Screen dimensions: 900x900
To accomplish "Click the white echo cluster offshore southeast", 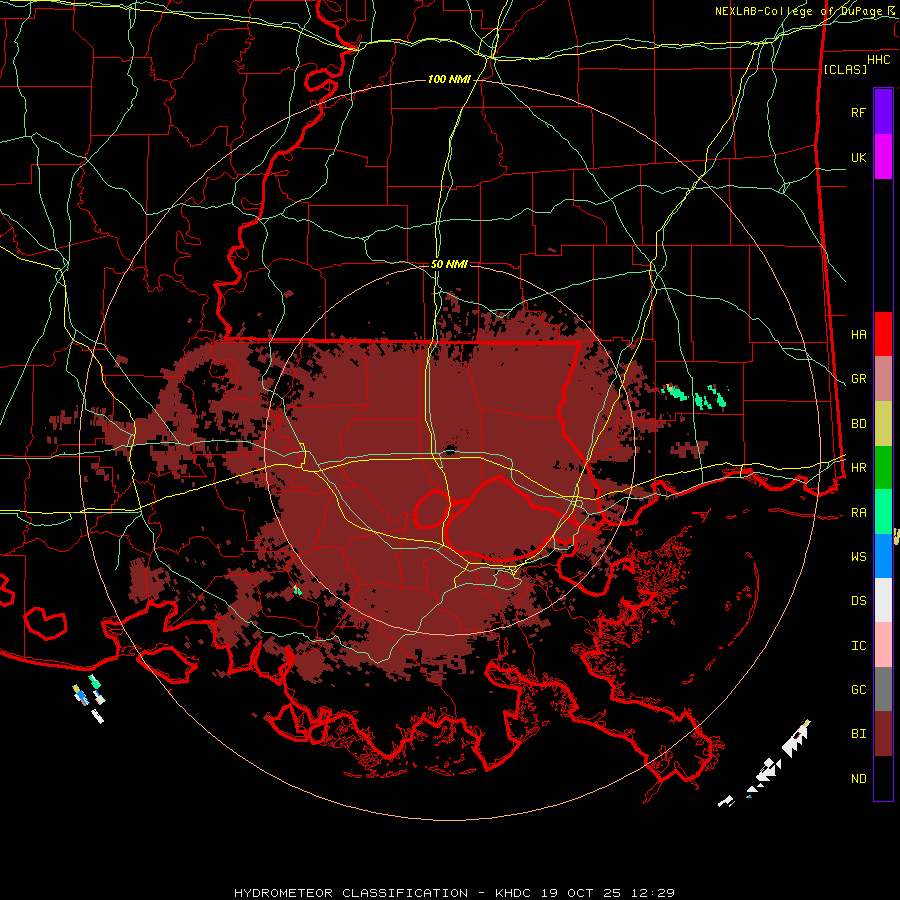I will click(766, 763).
